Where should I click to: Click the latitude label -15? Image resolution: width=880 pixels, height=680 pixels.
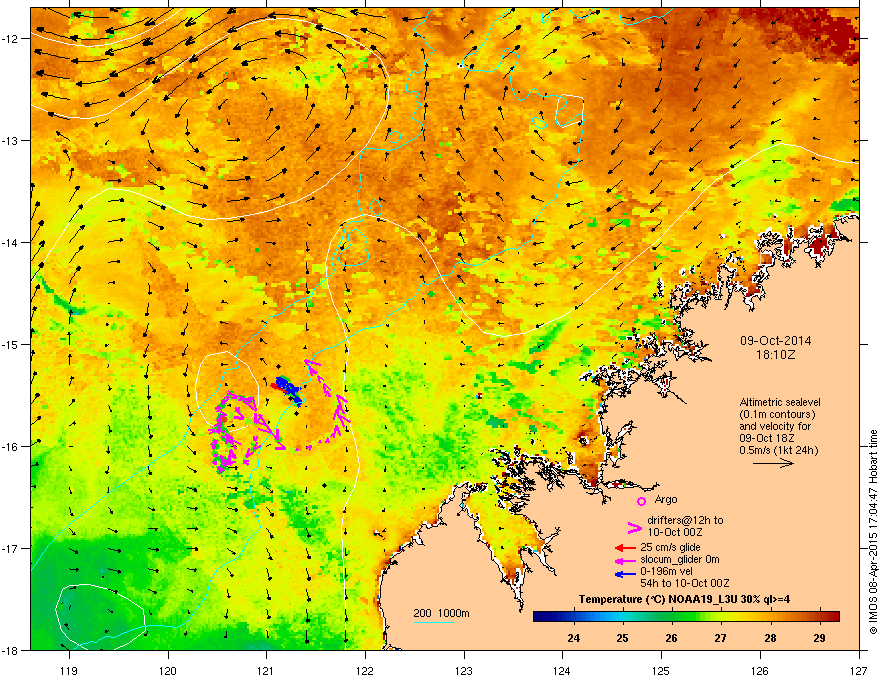pyautogui.click(x=10, y=344)
